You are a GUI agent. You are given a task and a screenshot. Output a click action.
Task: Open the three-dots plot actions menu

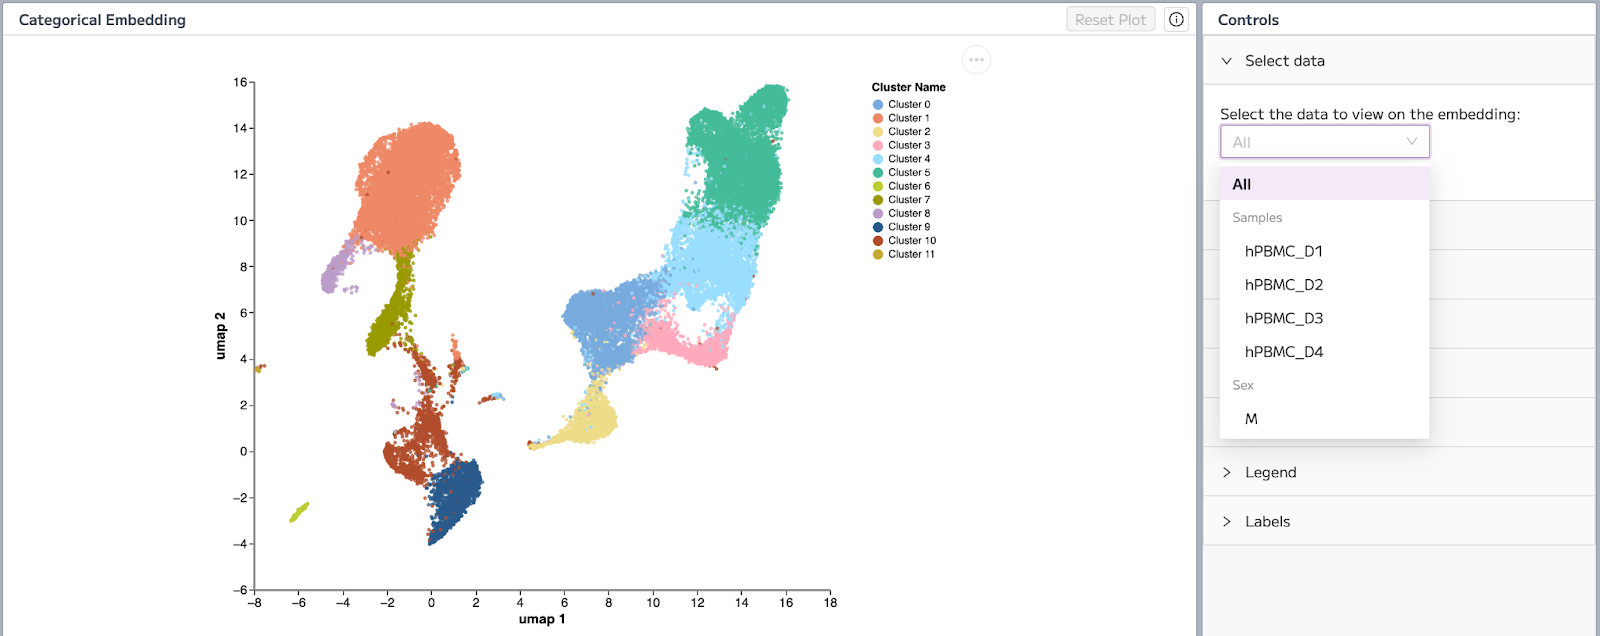976,60
